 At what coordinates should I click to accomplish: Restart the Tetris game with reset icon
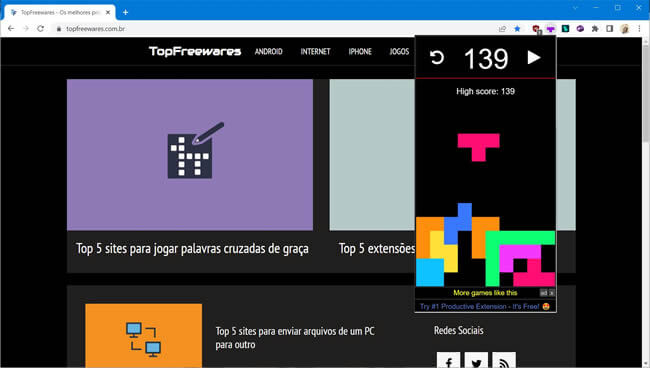(437, 57)
